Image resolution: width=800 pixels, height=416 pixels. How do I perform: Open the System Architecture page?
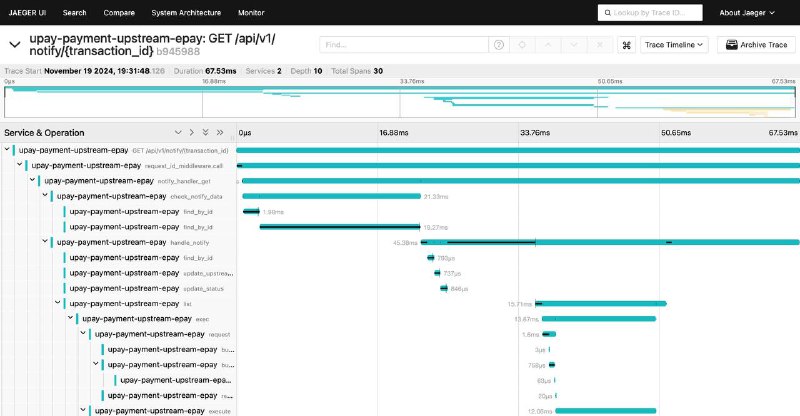[x=186, y=13]
